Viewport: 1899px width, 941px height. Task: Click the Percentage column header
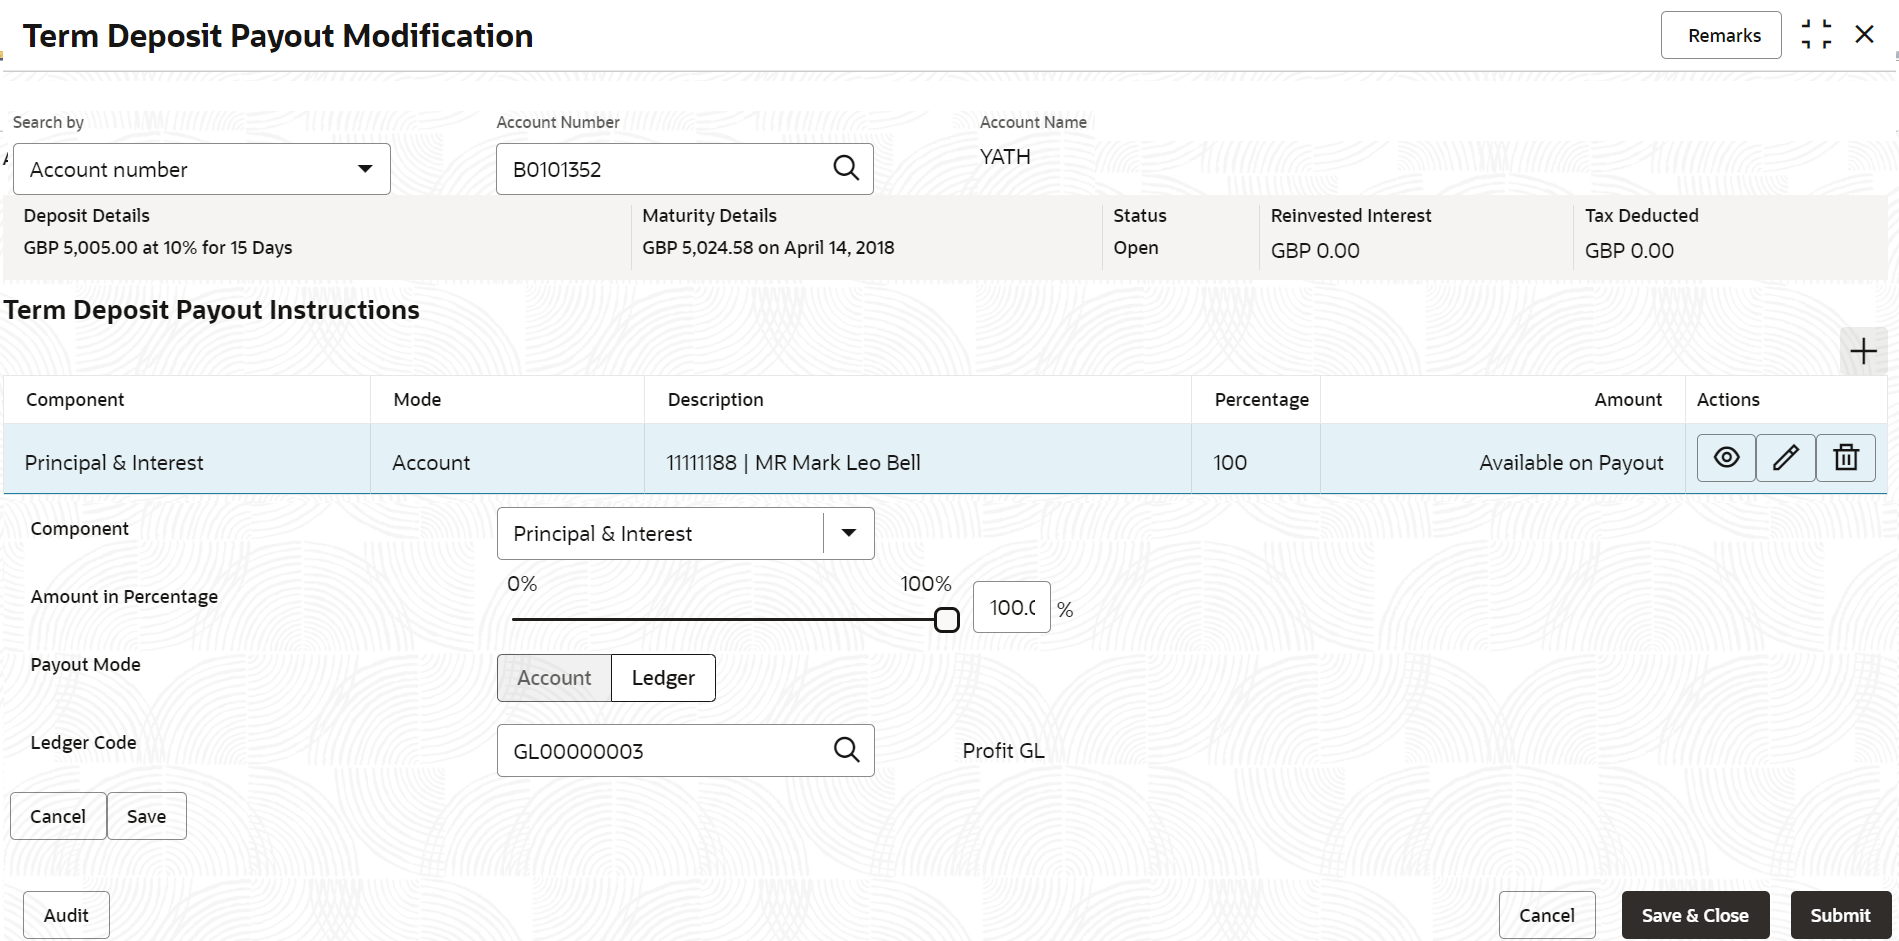(x=1261, y=400)
